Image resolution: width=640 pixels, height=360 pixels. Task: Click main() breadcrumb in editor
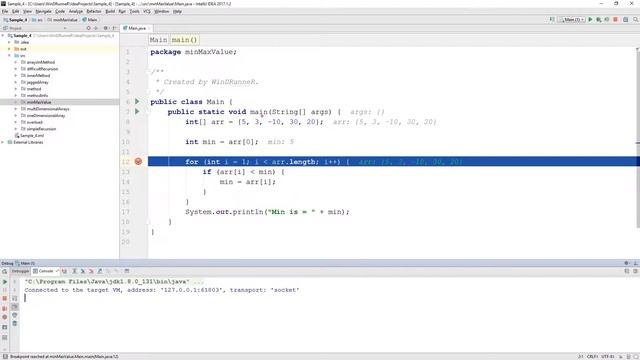[x=184, y=40]
